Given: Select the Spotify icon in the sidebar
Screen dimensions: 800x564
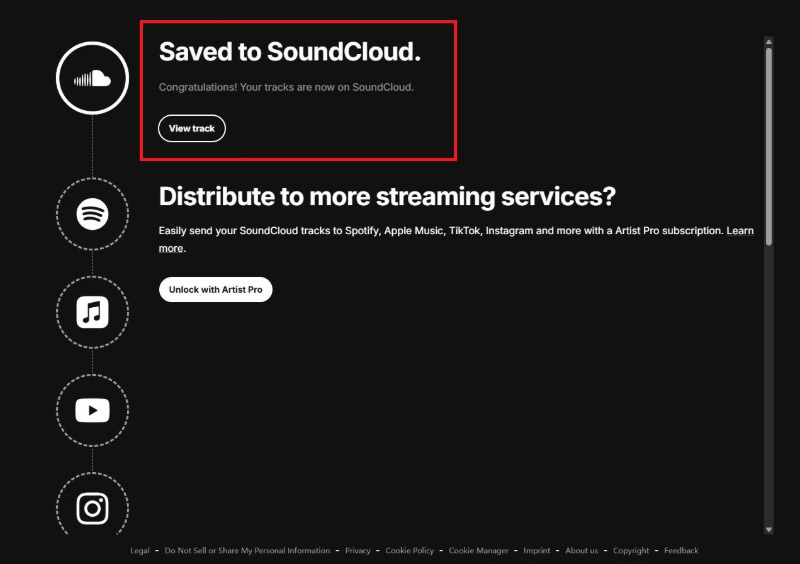Looking at the screenshot, I should pyautogui.click(x=92, y=214).
